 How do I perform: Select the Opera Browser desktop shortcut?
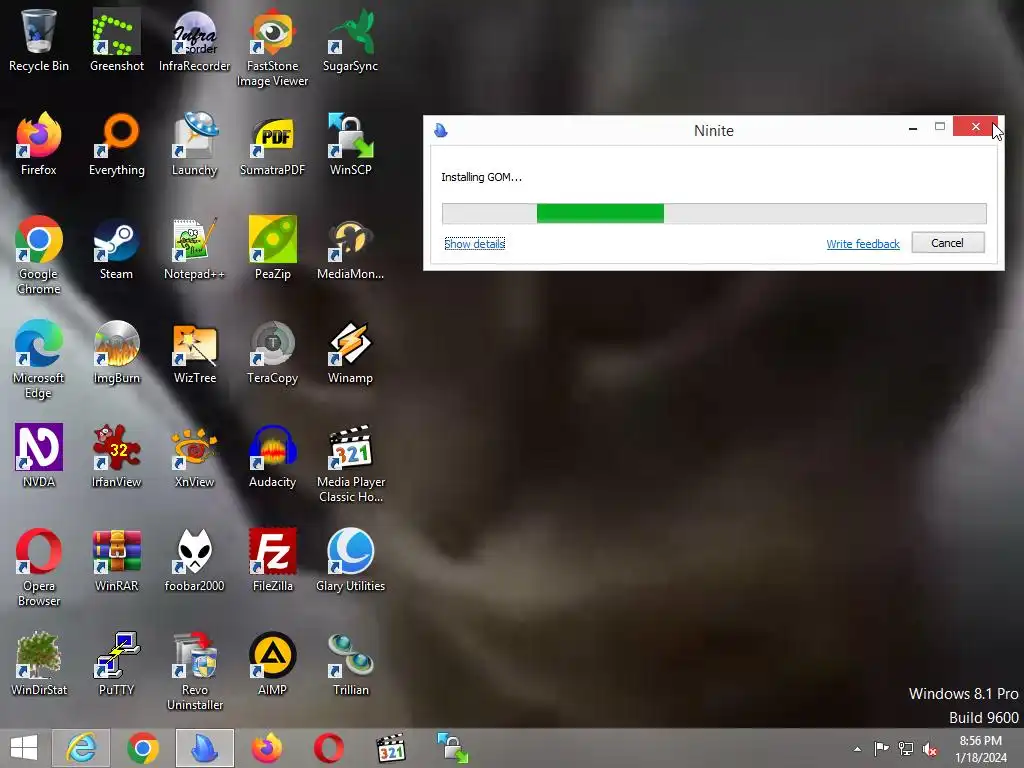39,567
